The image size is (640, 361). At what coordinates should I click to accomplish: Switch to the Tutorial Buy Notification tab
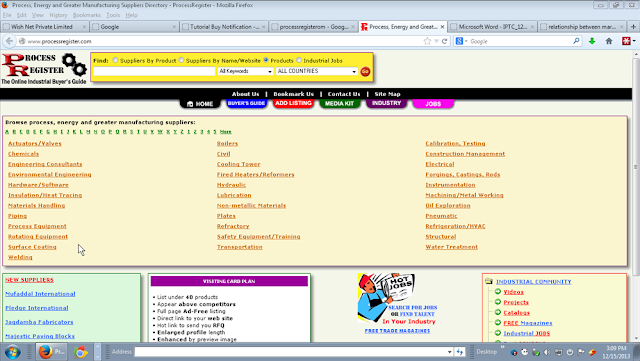coord(223,27)
